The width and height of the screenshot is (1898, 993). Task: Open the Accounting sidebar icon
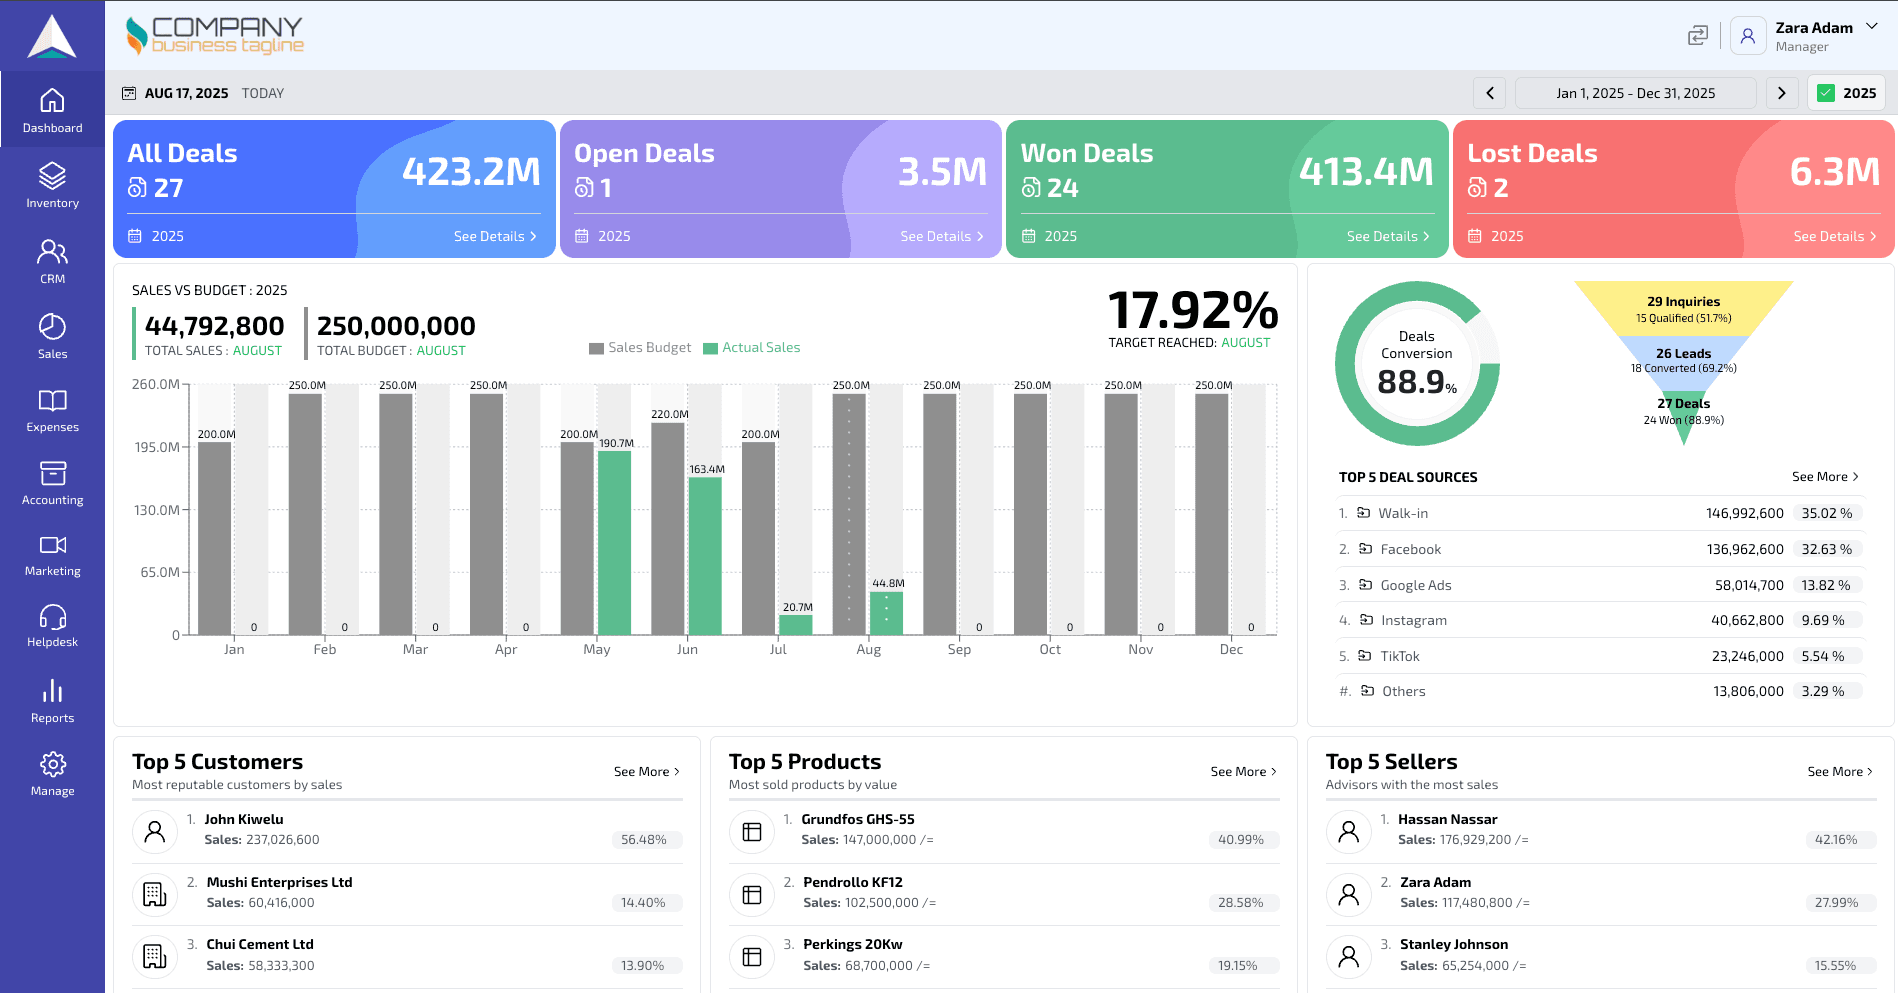tap(52, 474)
